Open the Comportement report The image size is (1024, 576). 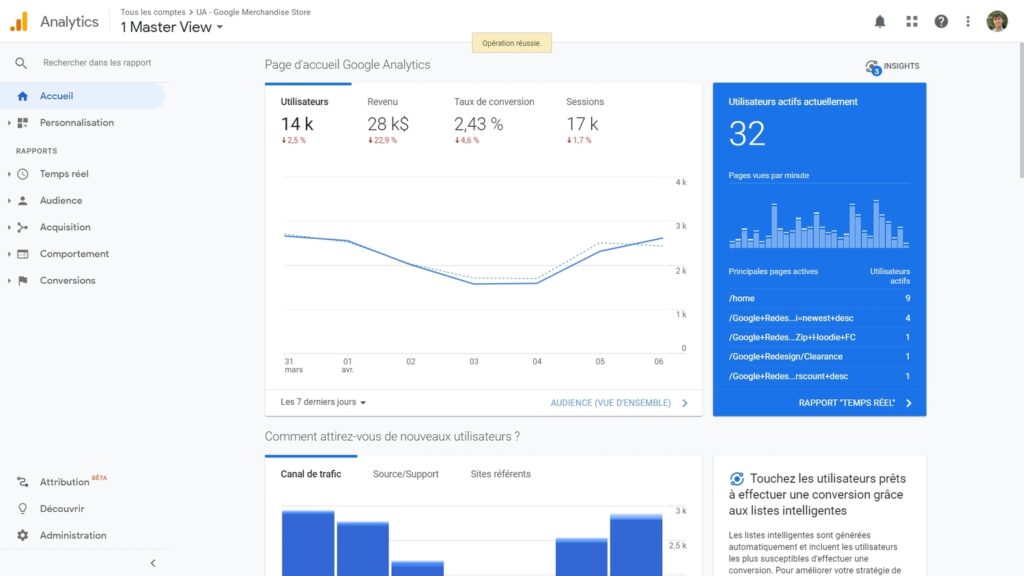tap(74, 254)
